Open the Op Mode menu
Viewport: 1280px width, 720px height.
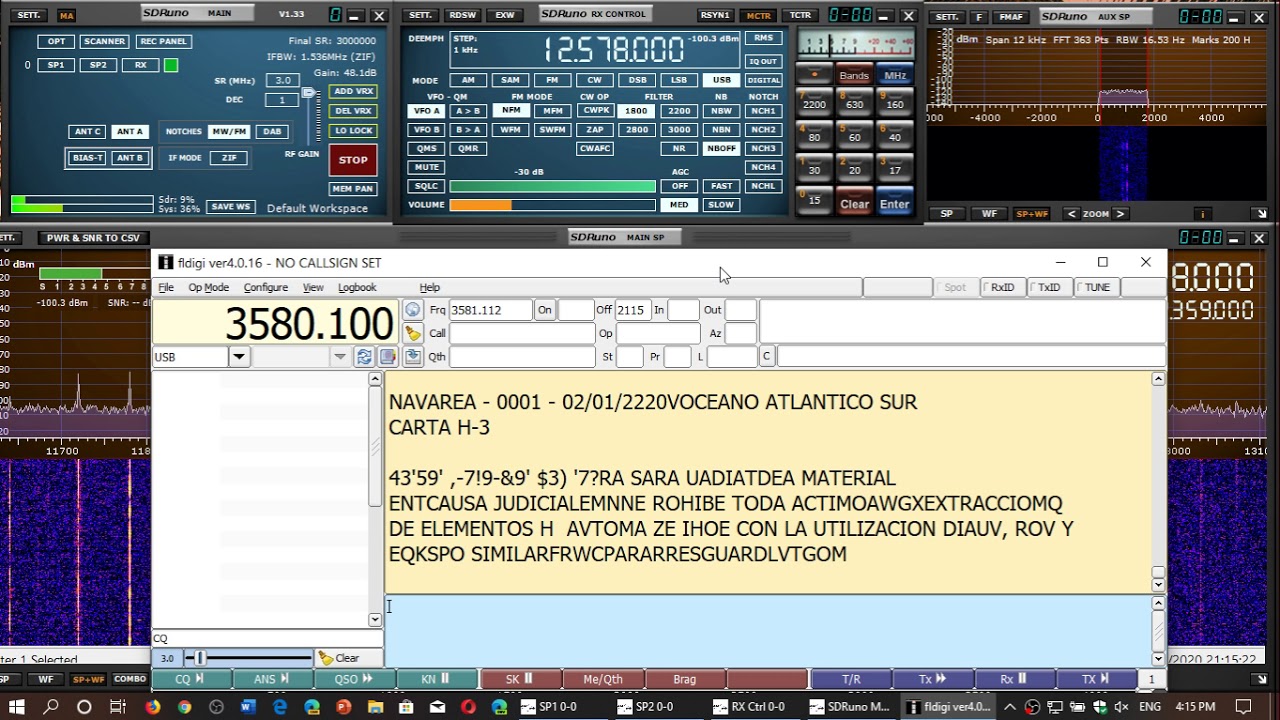tap(209, 287)
